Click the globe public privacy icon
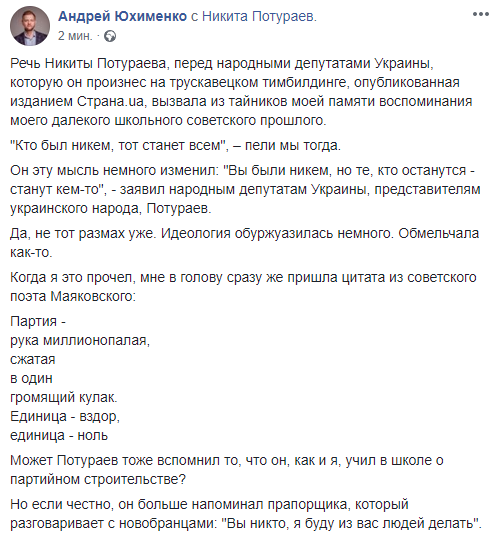The width and height of the screenshot is (494, 535). 110,36
